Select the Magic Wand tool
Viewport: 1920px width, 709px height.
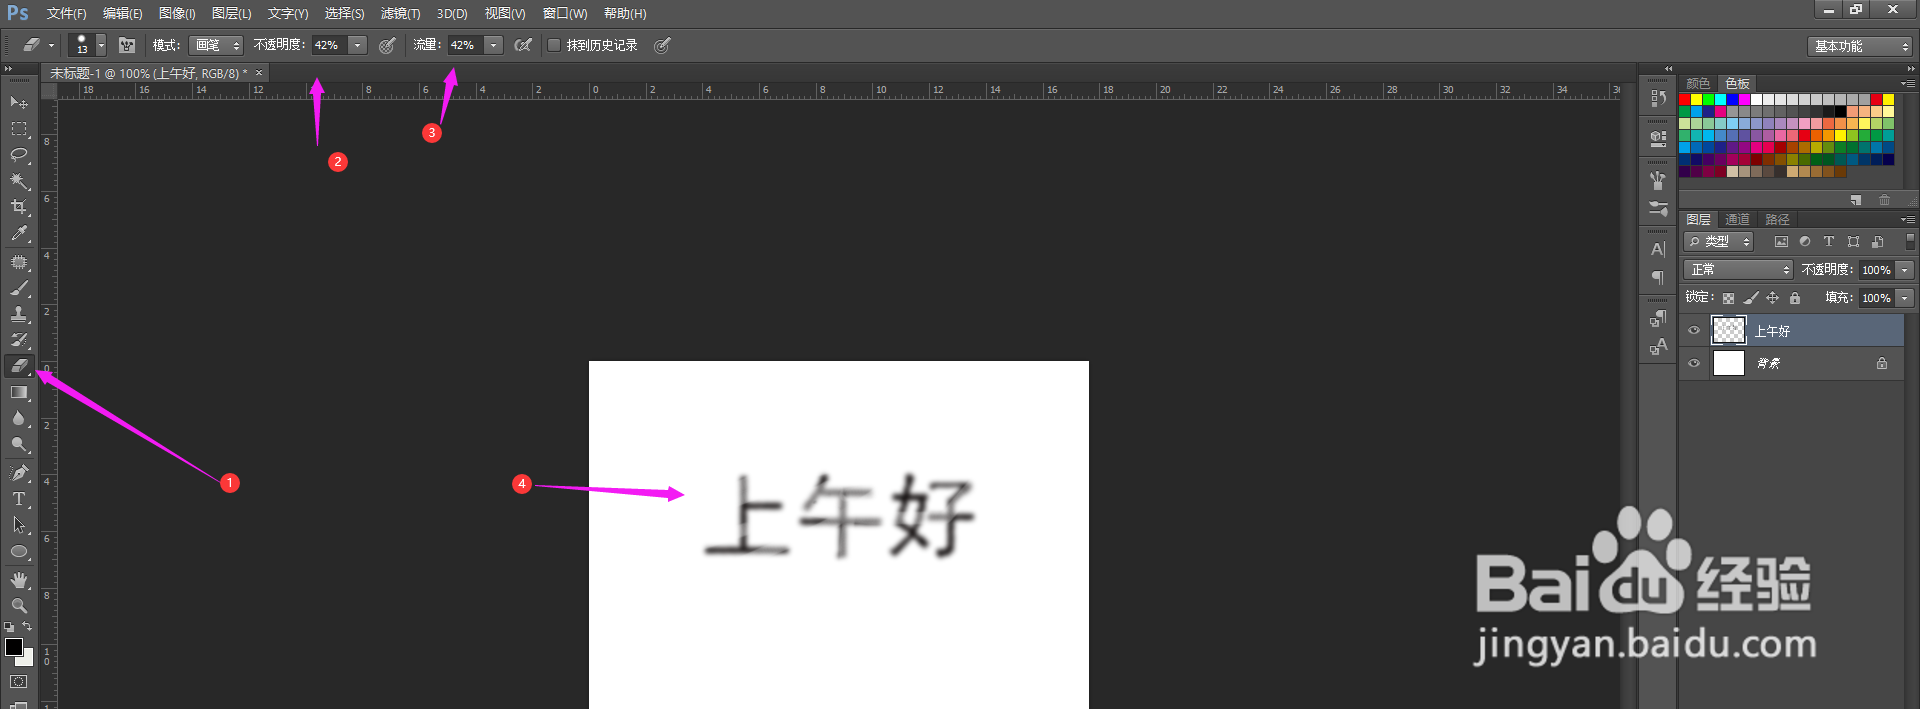[x=19, y=181]
